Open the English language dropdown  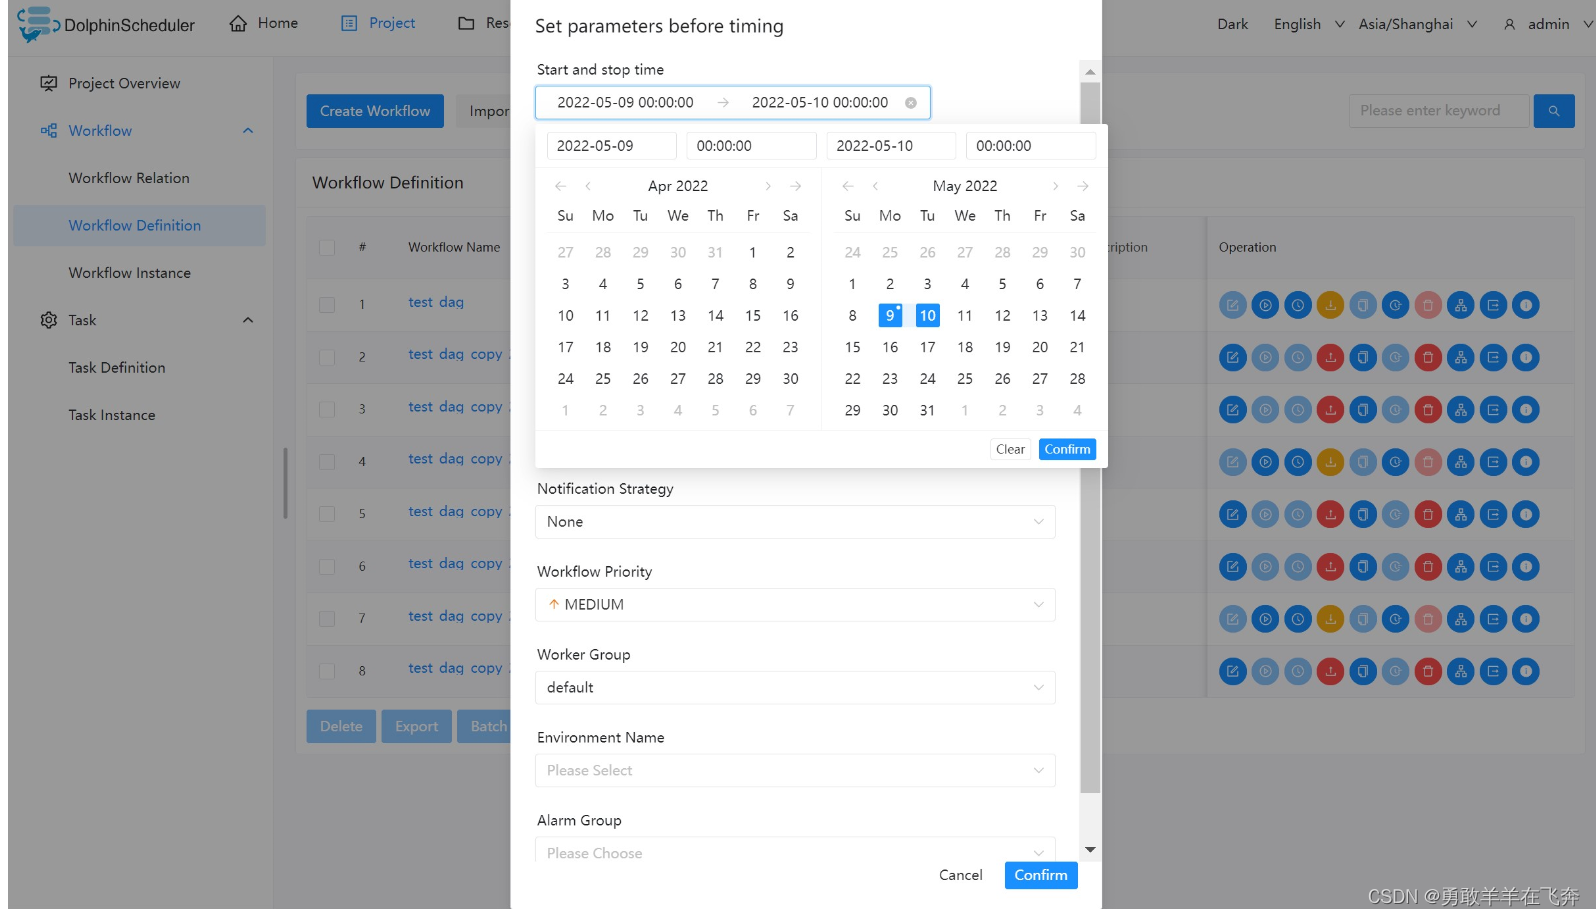click(x=1309, y=24)
